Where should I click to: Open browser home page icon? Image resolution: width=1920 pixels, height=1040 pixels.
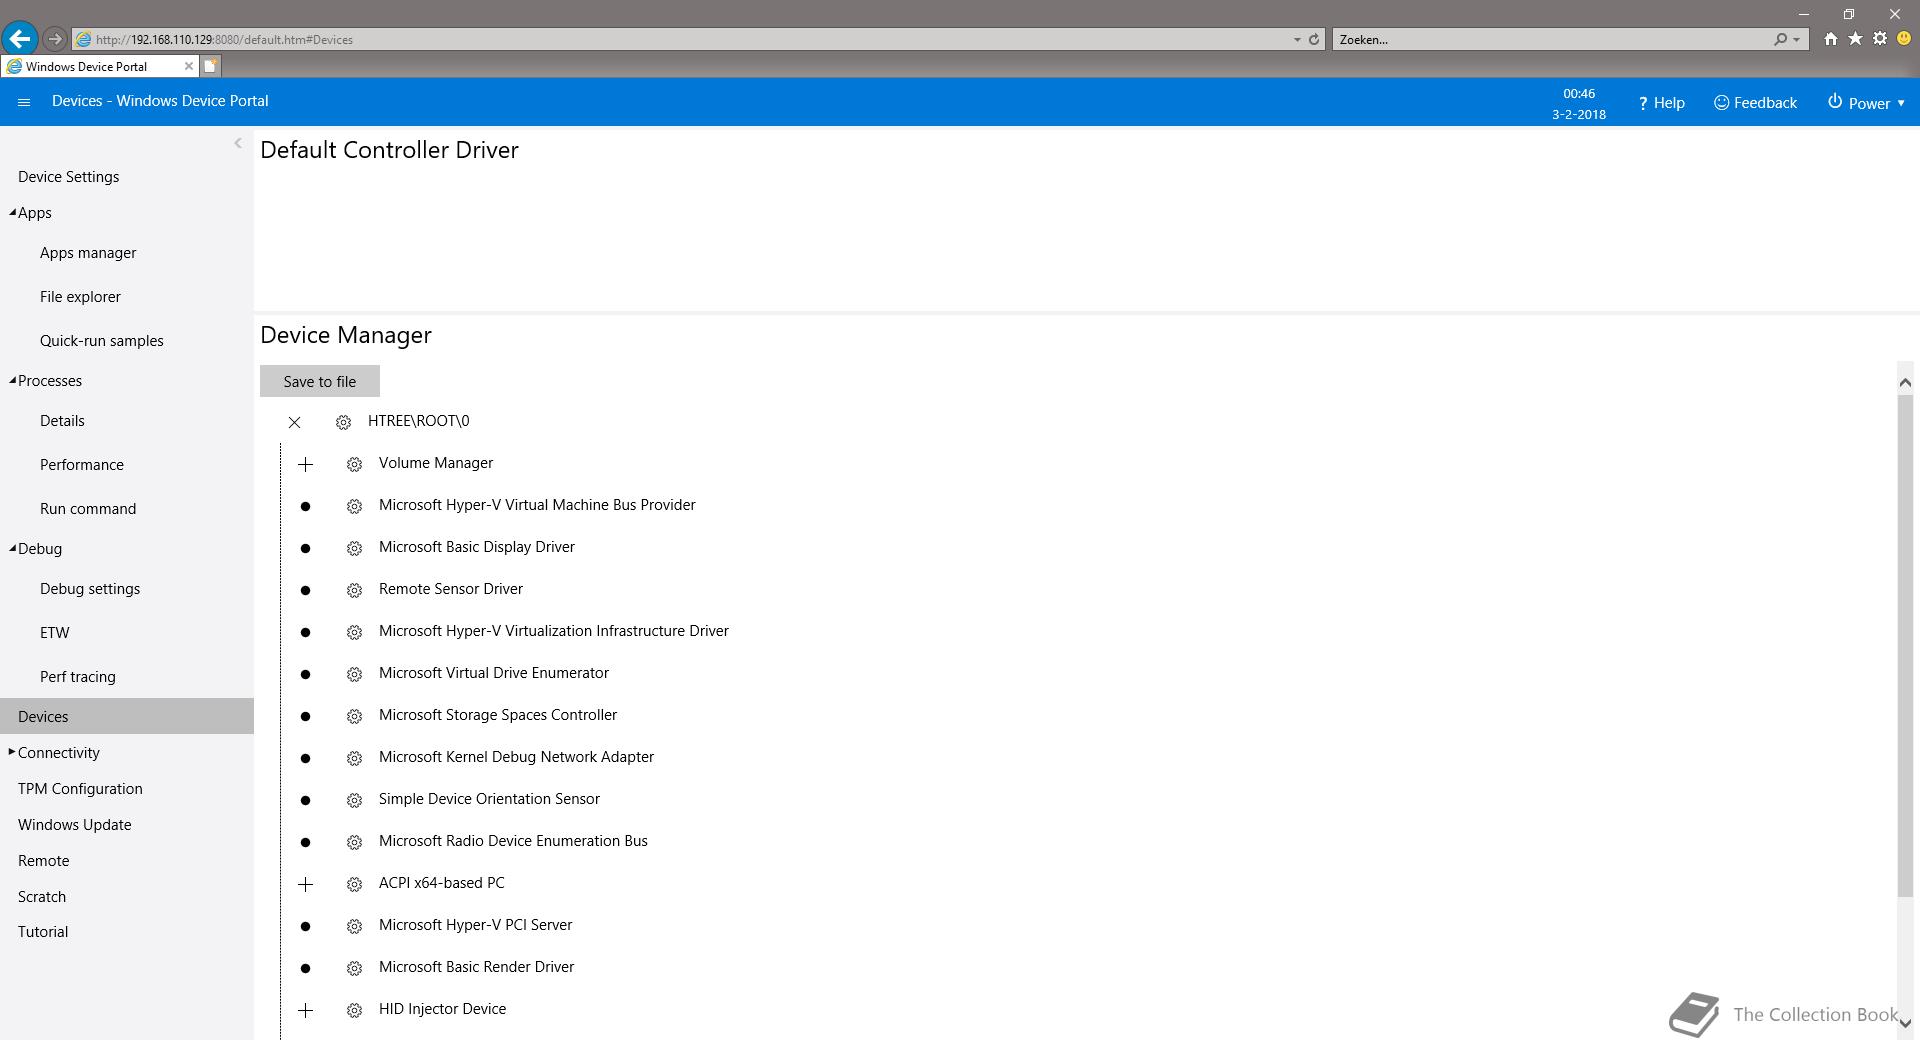[1830, 39]
